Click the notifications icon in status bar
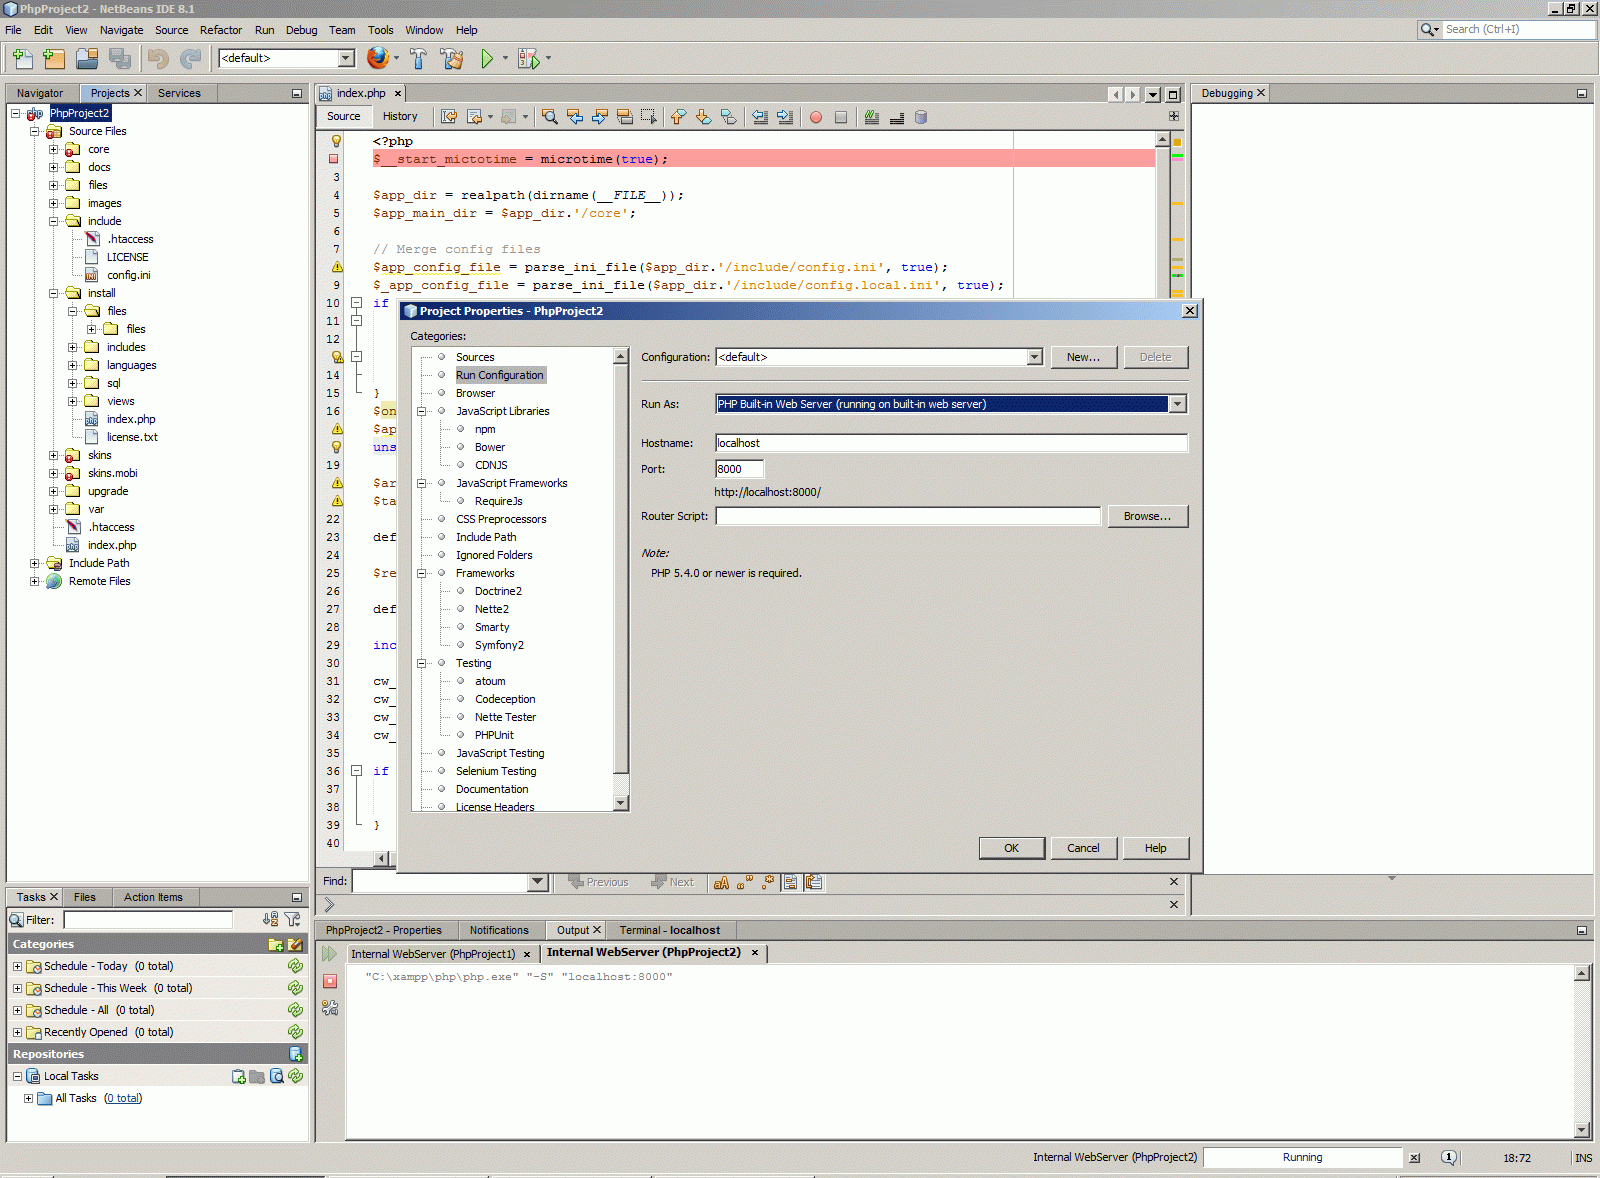Viewport: 1600px width, 1178px height. [x=1449, y=1157]
